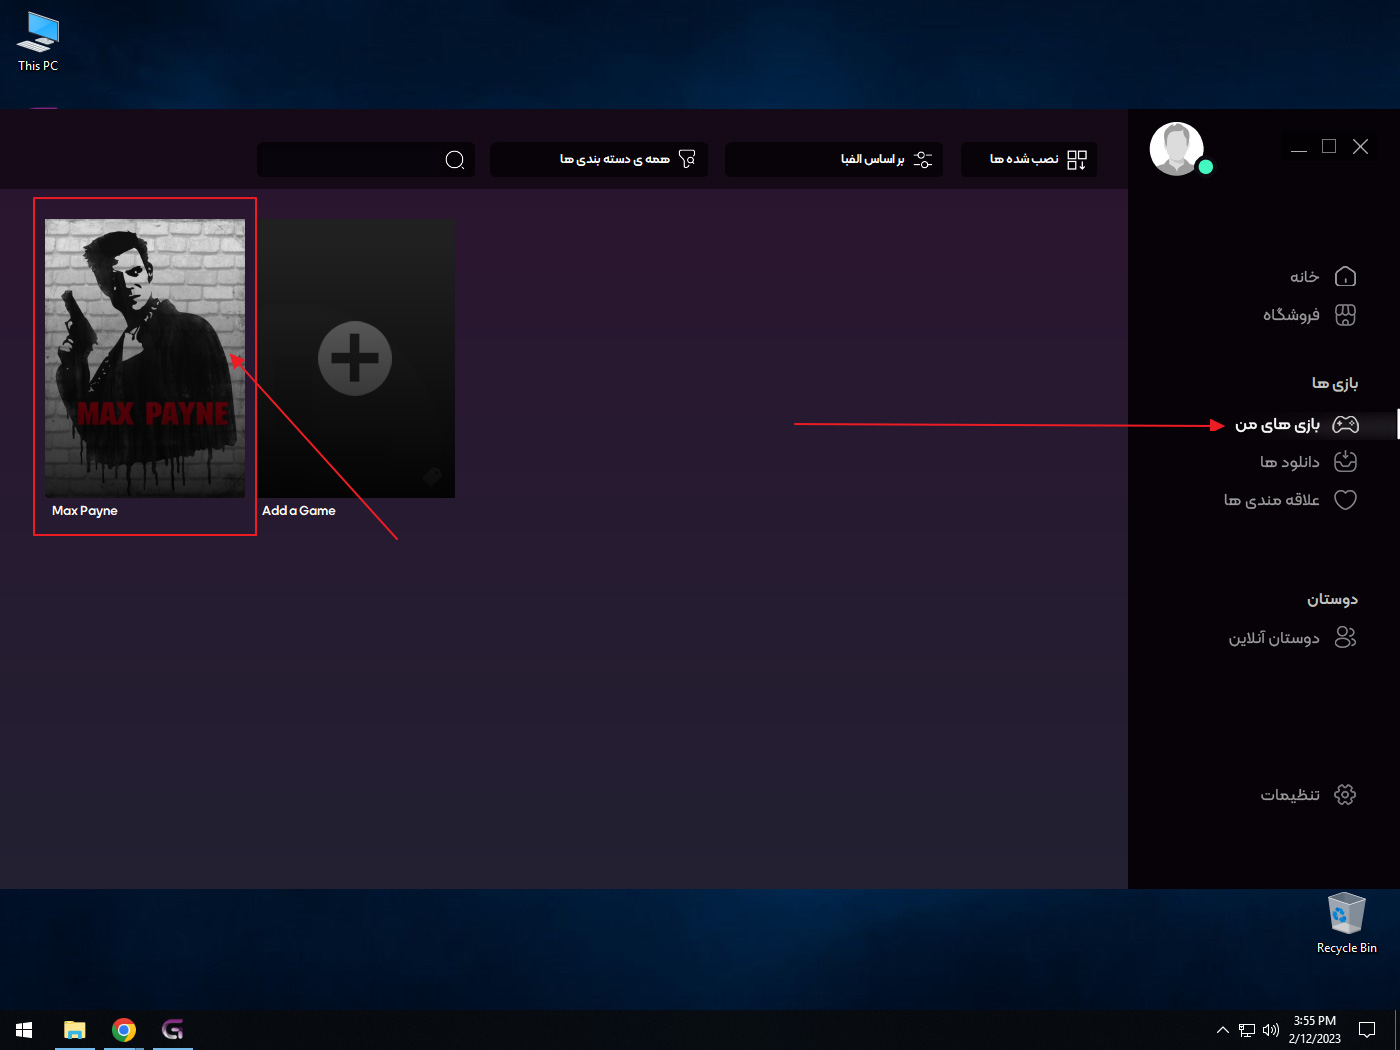Click the volume icon in system tray
1400x1050 pixels.
tap(1271, 1030)
